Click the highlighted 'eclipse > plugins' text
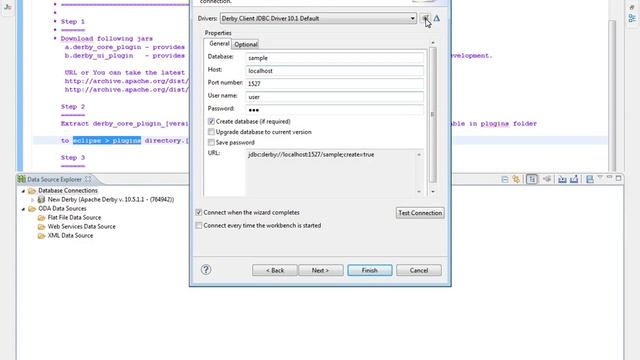This screenshot has height=360, width=640. point(107,140)
